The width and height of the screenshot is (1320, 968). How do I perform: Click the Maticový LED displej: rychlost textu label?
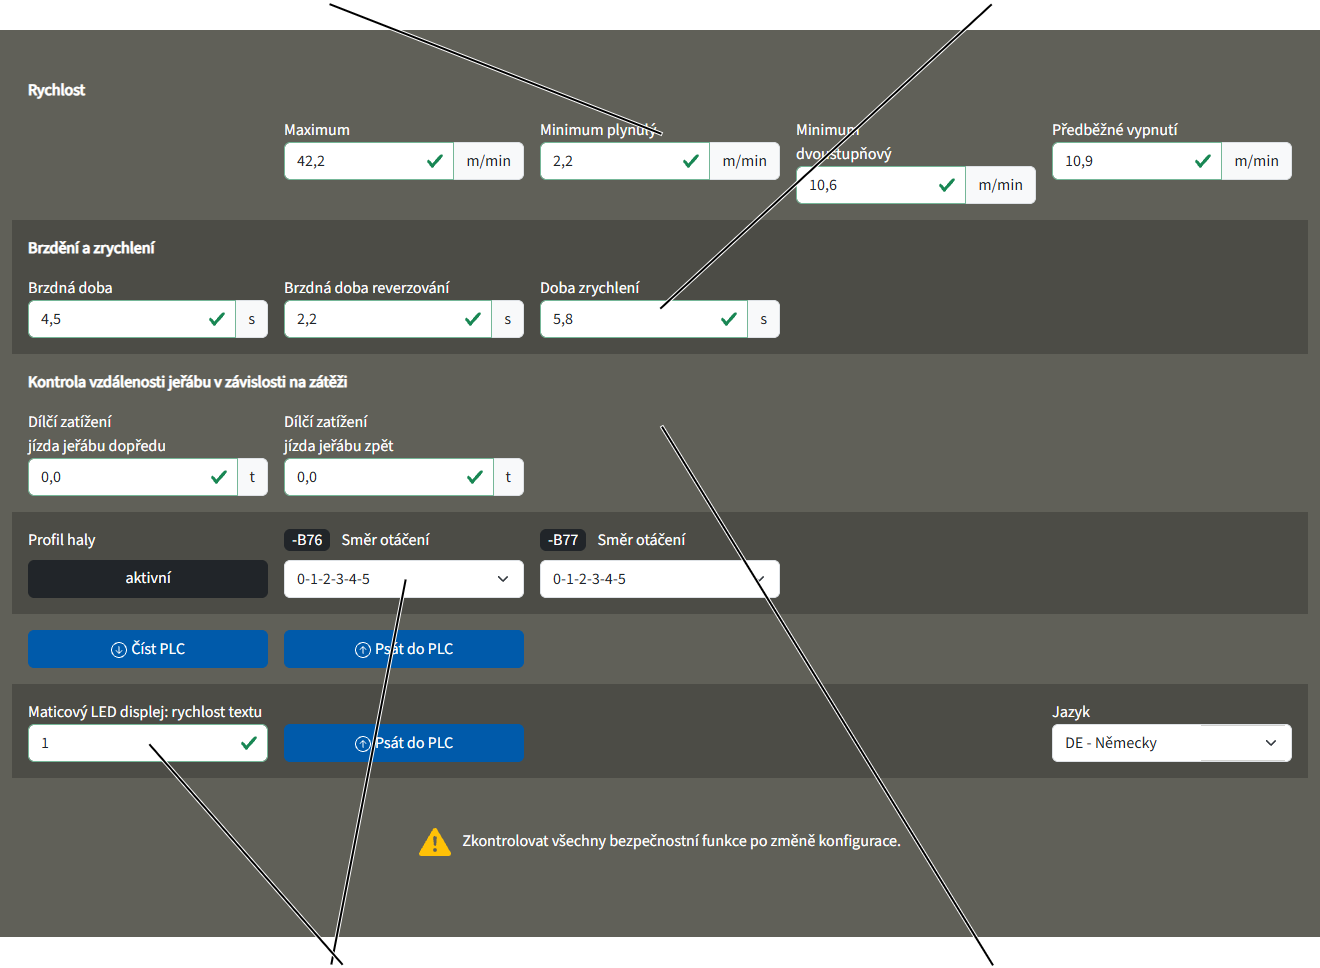pos(145,712)
